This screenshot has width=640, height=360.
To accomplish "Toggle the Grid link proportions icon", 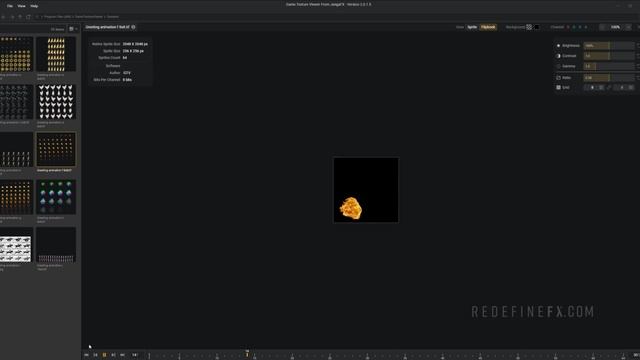I will 609,87.
